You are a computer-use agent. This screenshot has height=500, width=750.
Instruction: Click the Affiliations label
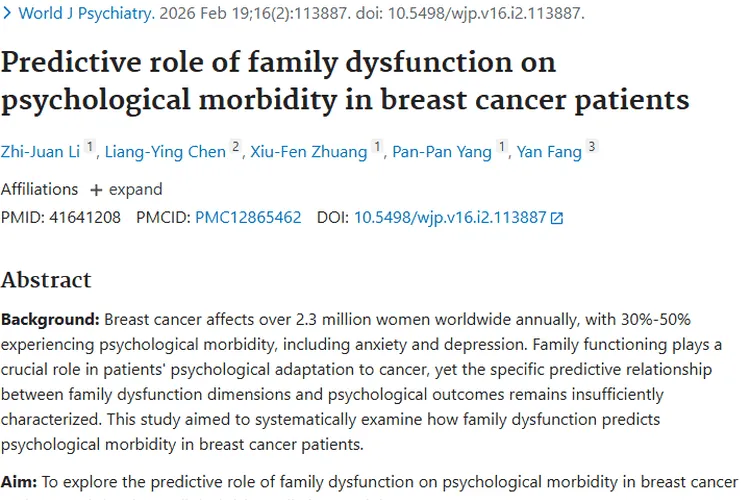pos(39,189)
